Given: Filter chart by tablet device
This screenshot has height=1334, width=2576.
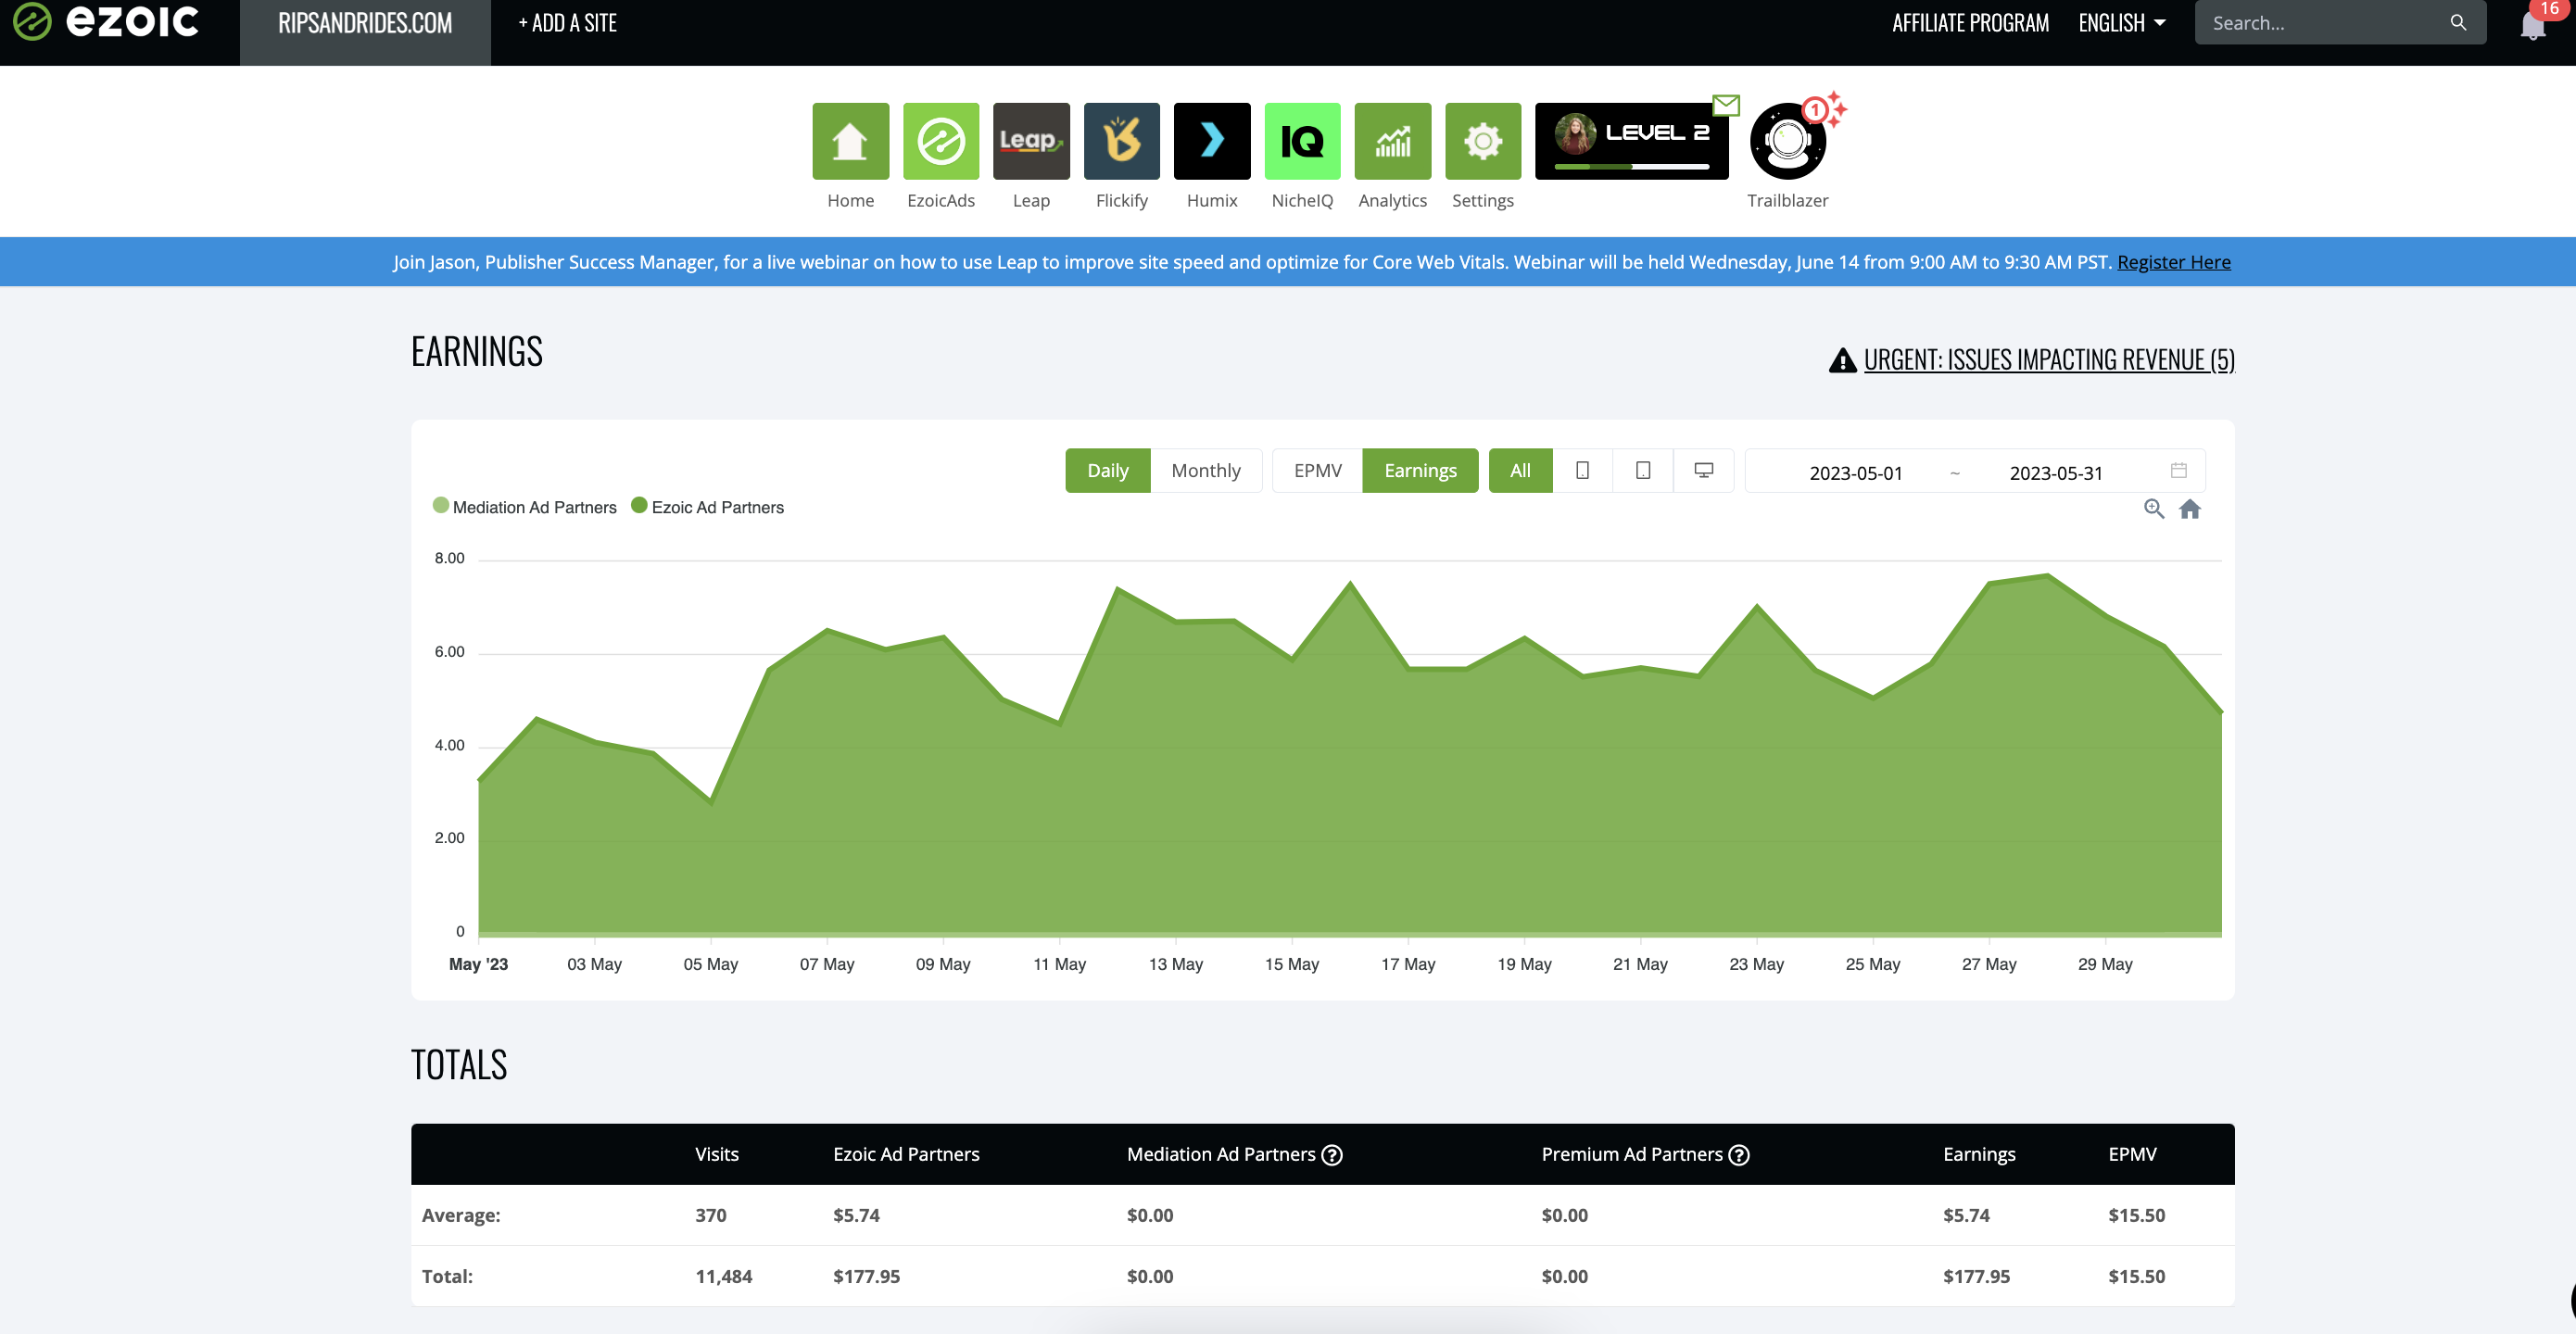Looking at the screenshot, I should pyautogui.click(x=1643, y=470).
